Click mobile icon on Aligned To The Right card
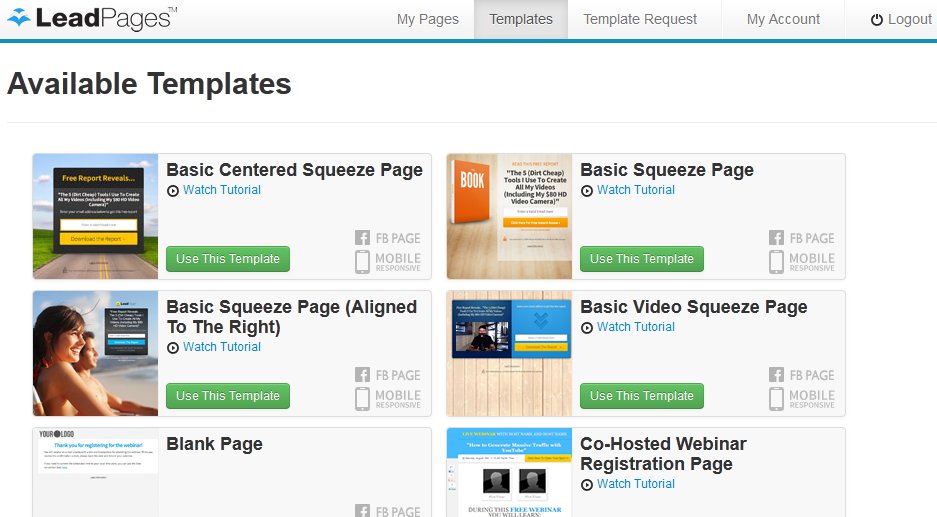 362,399
